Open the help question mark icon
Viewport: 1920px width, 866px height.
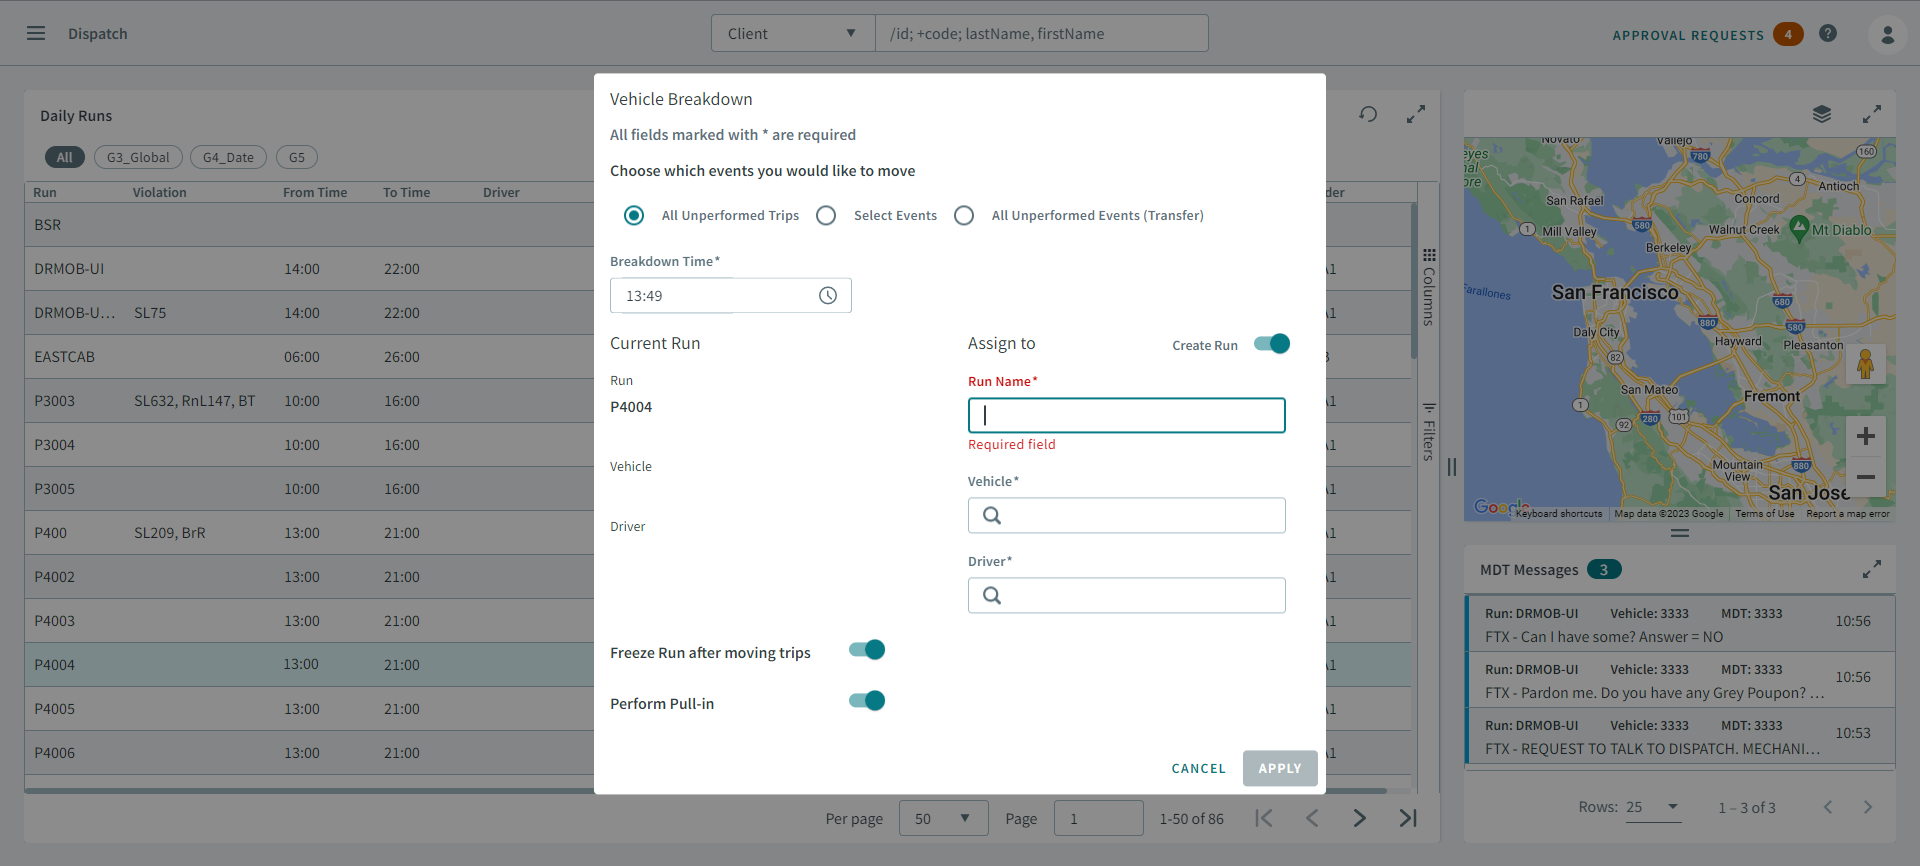tap(1828, 33)
